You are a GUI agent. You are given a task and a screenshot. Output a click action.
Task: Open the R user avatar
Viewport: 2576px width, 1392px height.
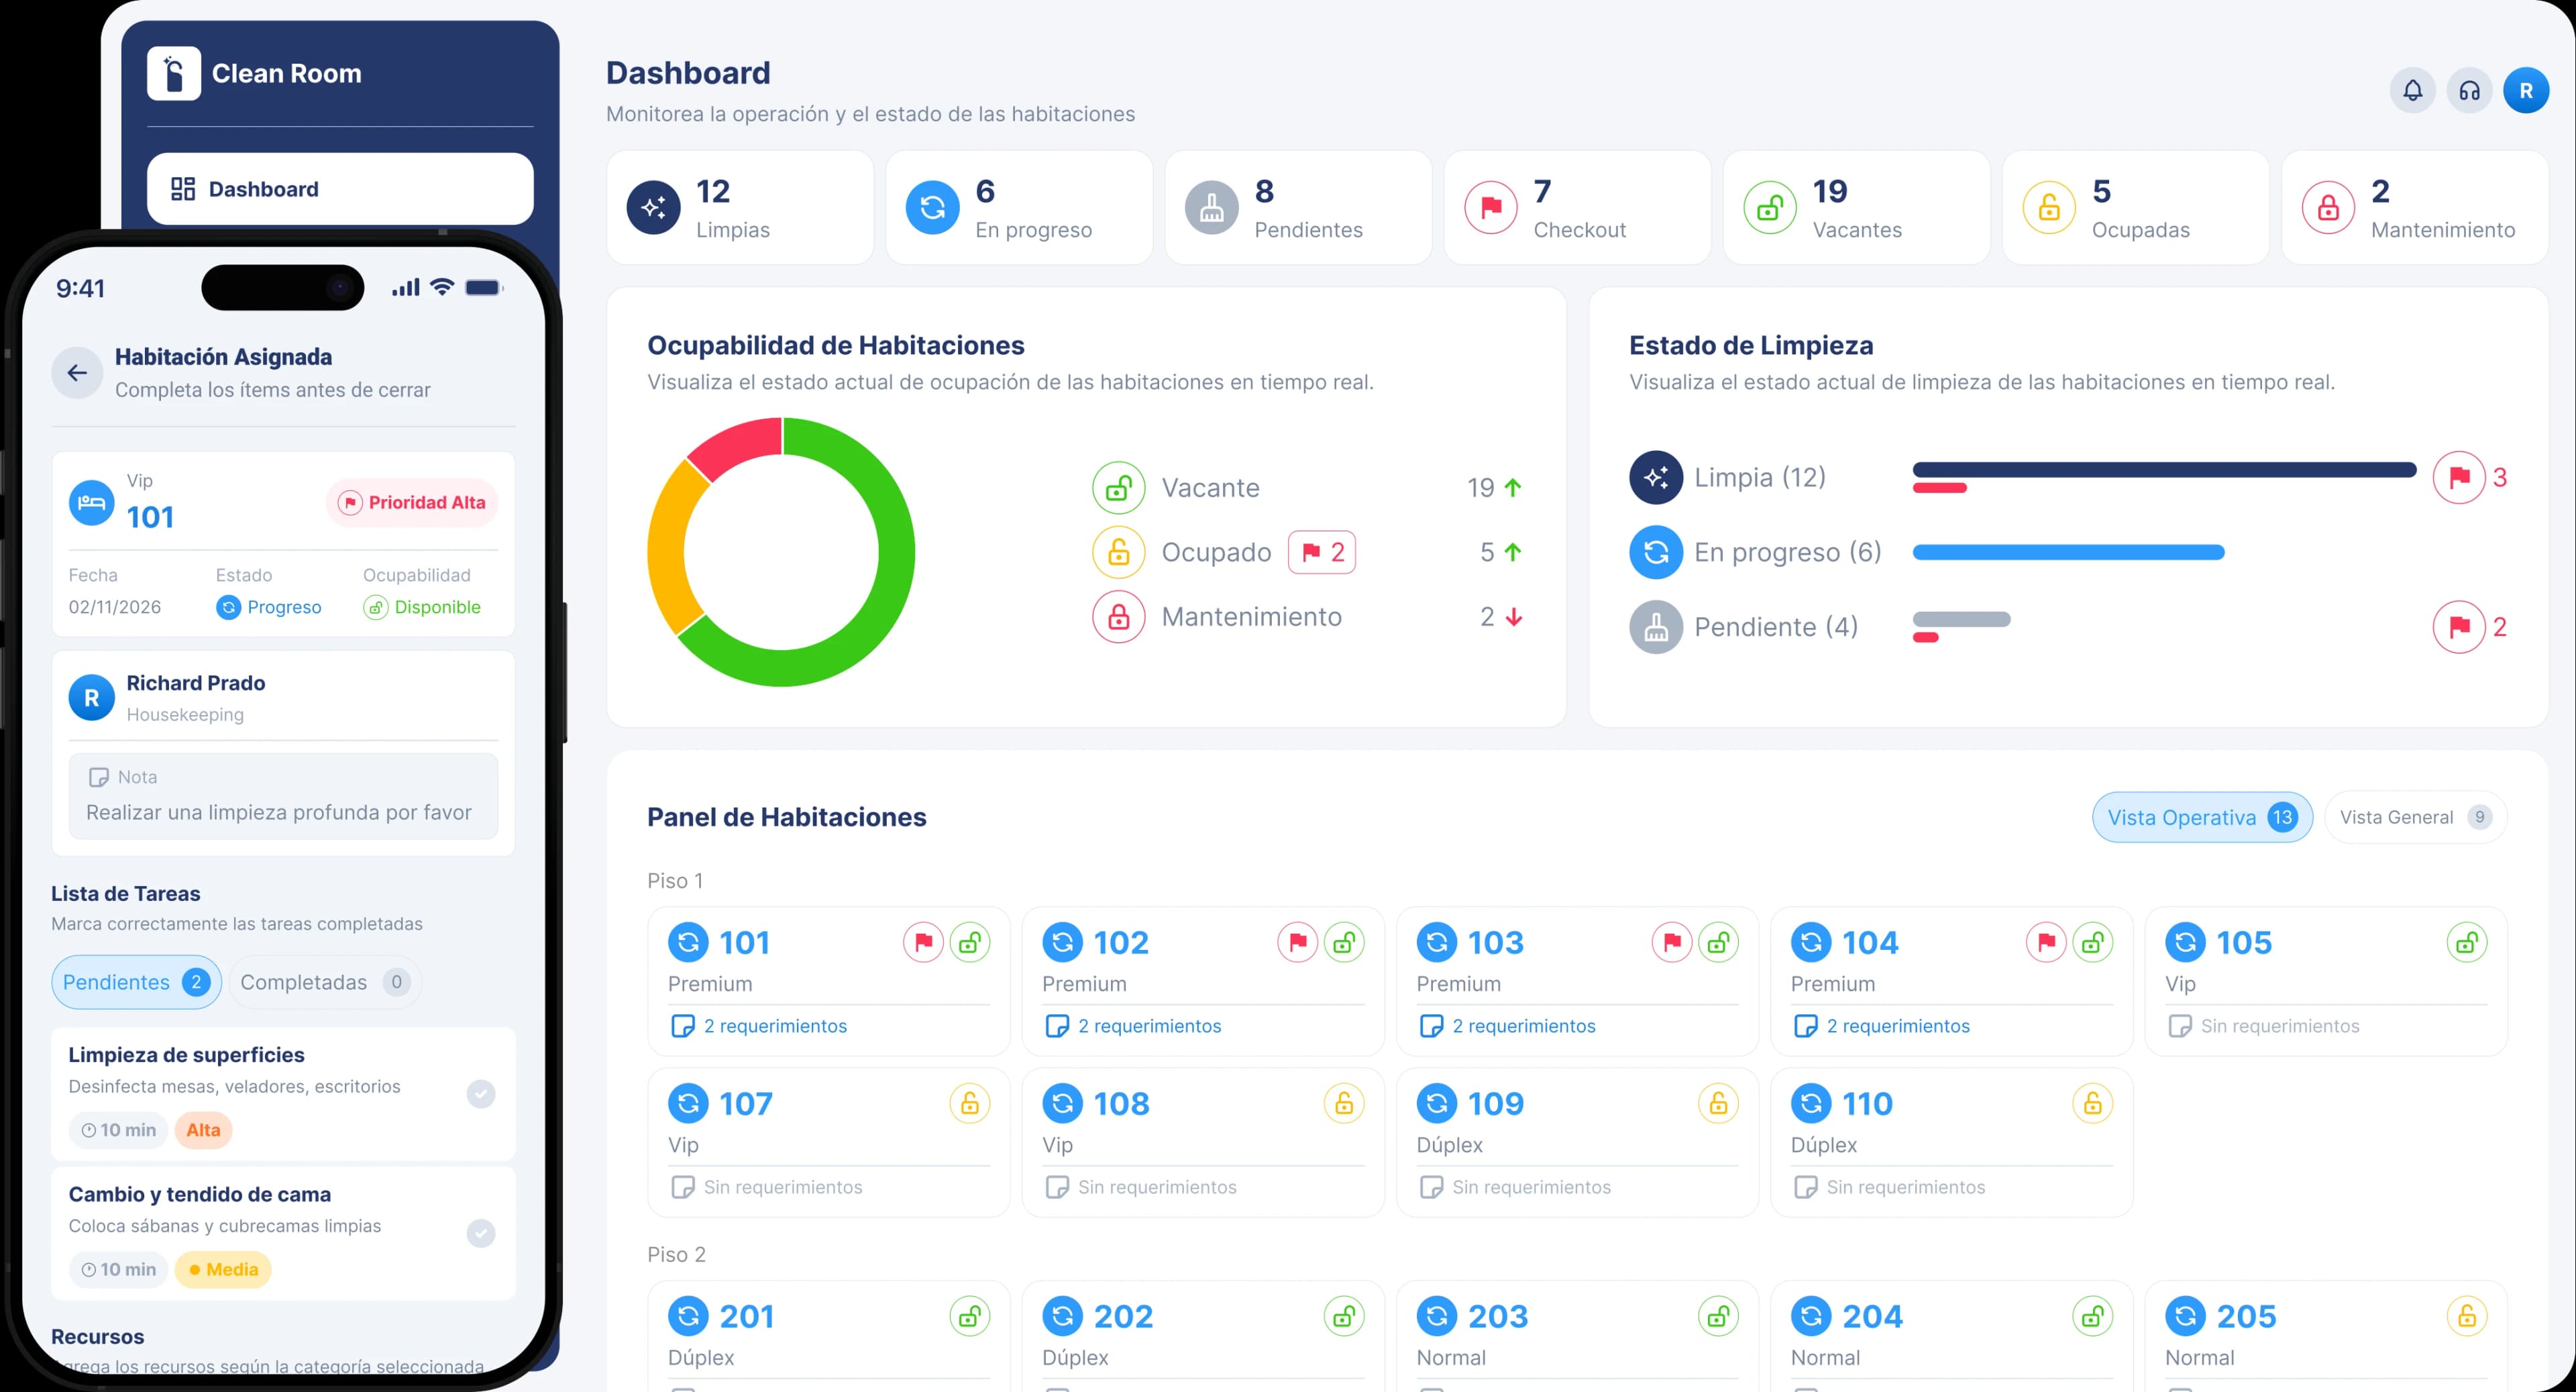click(2526, 91)
